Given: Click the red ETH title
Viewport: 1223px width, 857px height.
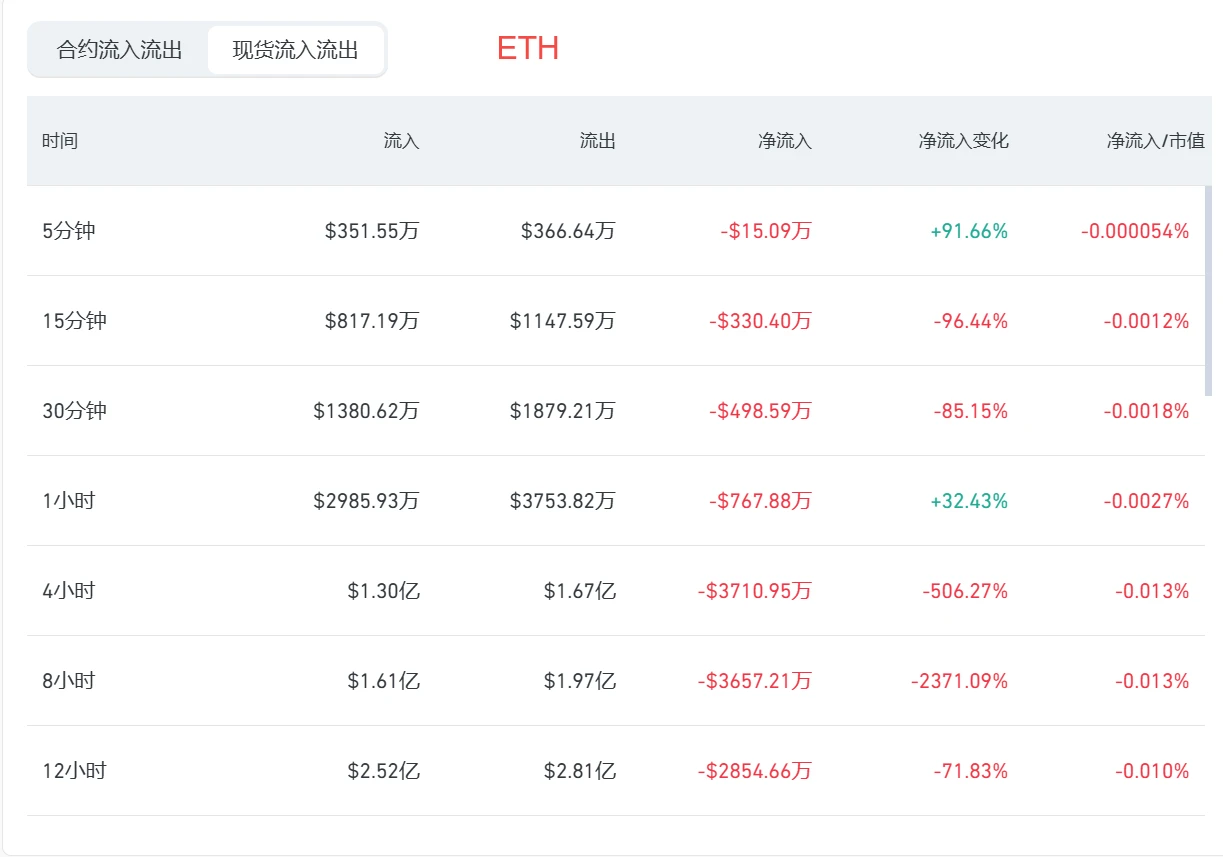Looking at the screenshot, I should [528, 48].
